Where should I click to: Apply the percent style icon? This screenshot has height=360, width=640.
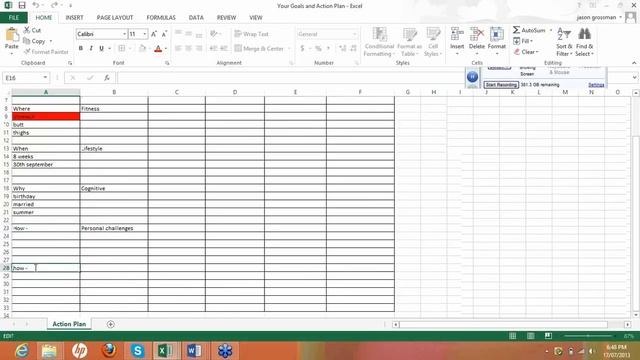pos(318,49)
